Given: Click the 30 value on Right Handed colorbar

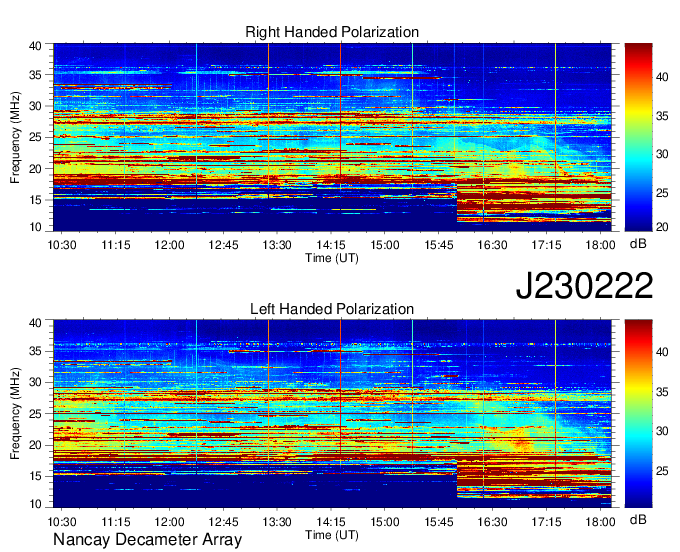Looking at the screenshot, I should coord(662,154).
